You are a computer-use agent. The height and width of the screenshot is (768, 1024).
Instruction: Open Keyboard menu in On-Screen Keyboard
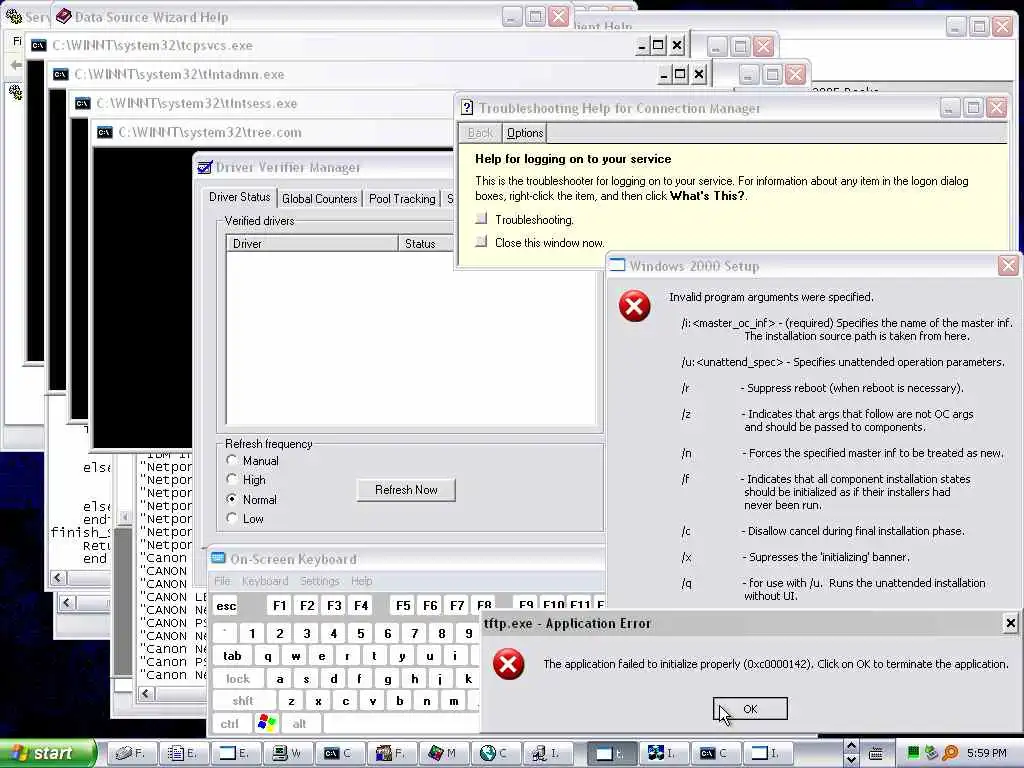pyautogui.click(x=264, y=581)
